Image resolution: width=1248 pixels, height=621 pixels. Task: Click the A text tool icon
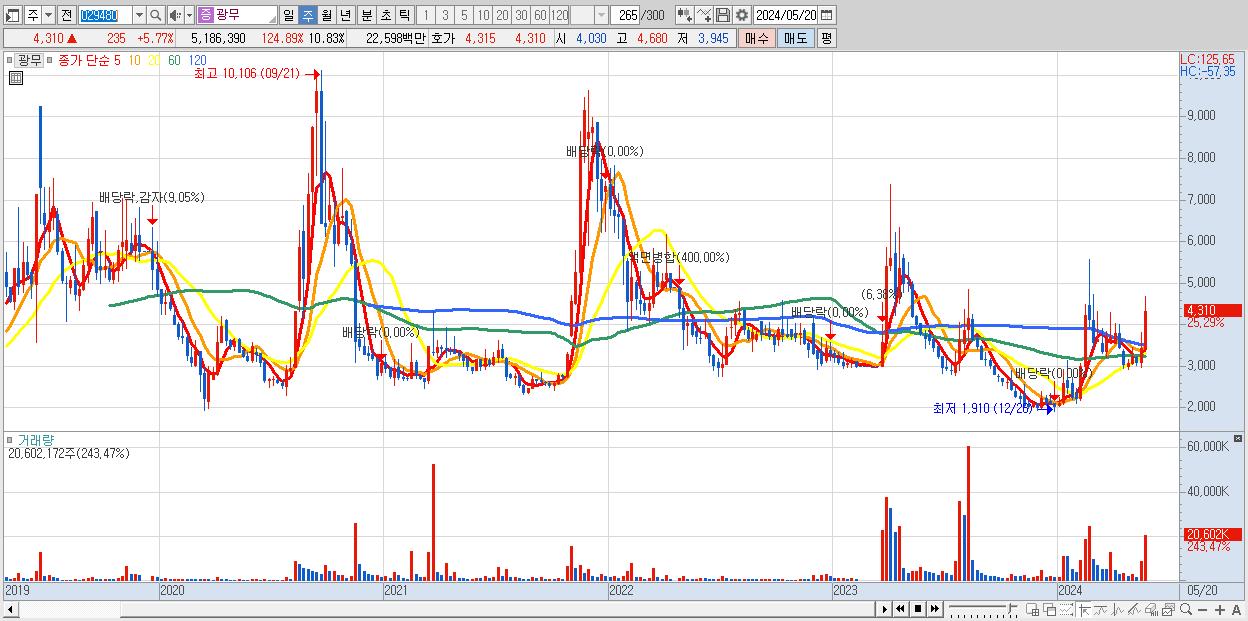click(x=1237, y=609)
